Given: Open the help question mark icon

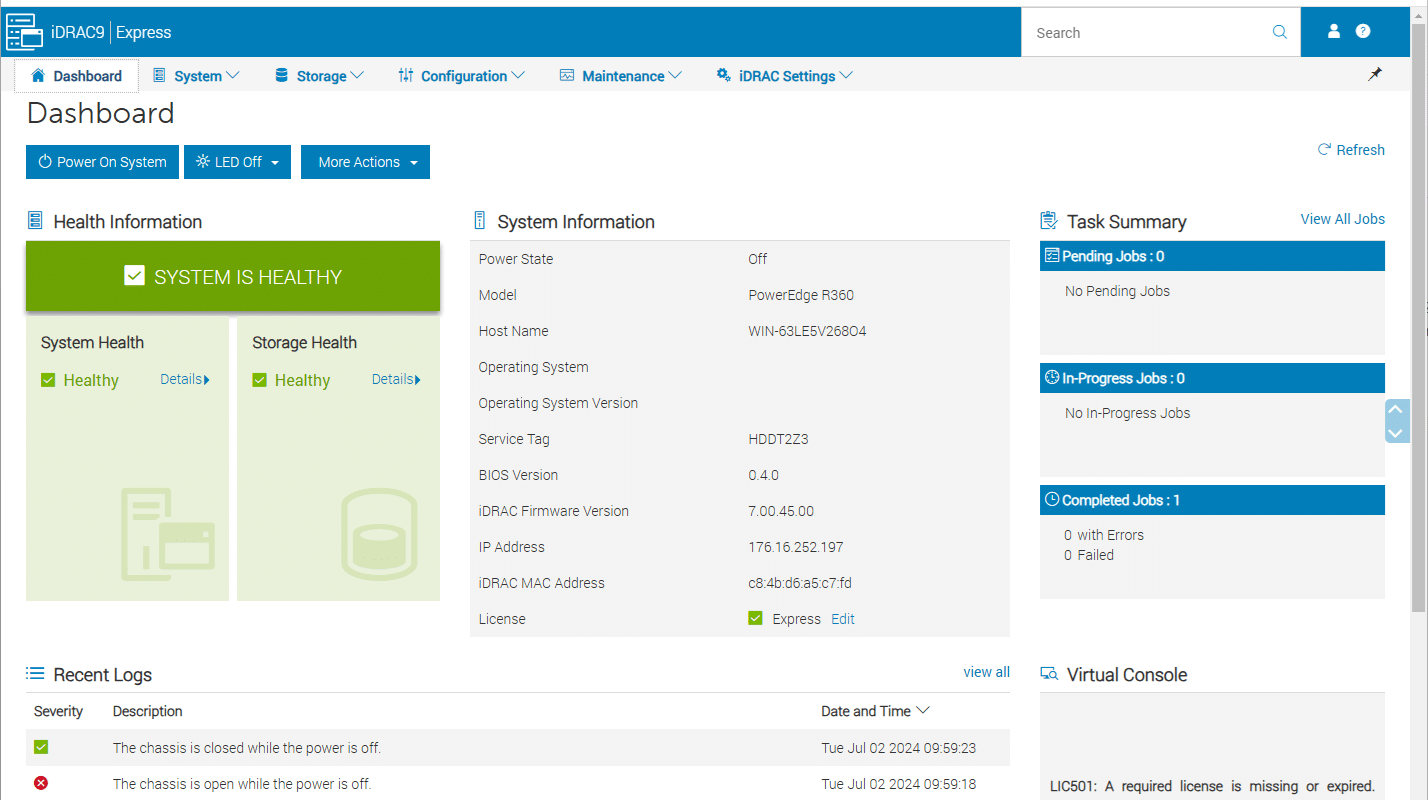Looking at the screenshot, I should (x=1363, y=31).
